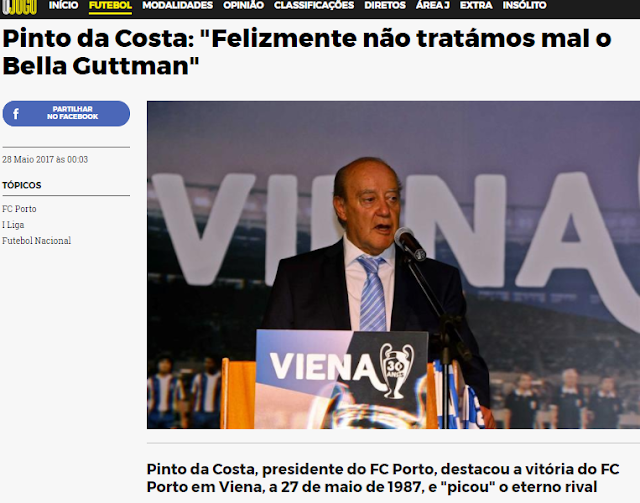Click the article publish date 28 Maio 2017
The height and width of the screenshot is (503, 640).
[45, 159]
